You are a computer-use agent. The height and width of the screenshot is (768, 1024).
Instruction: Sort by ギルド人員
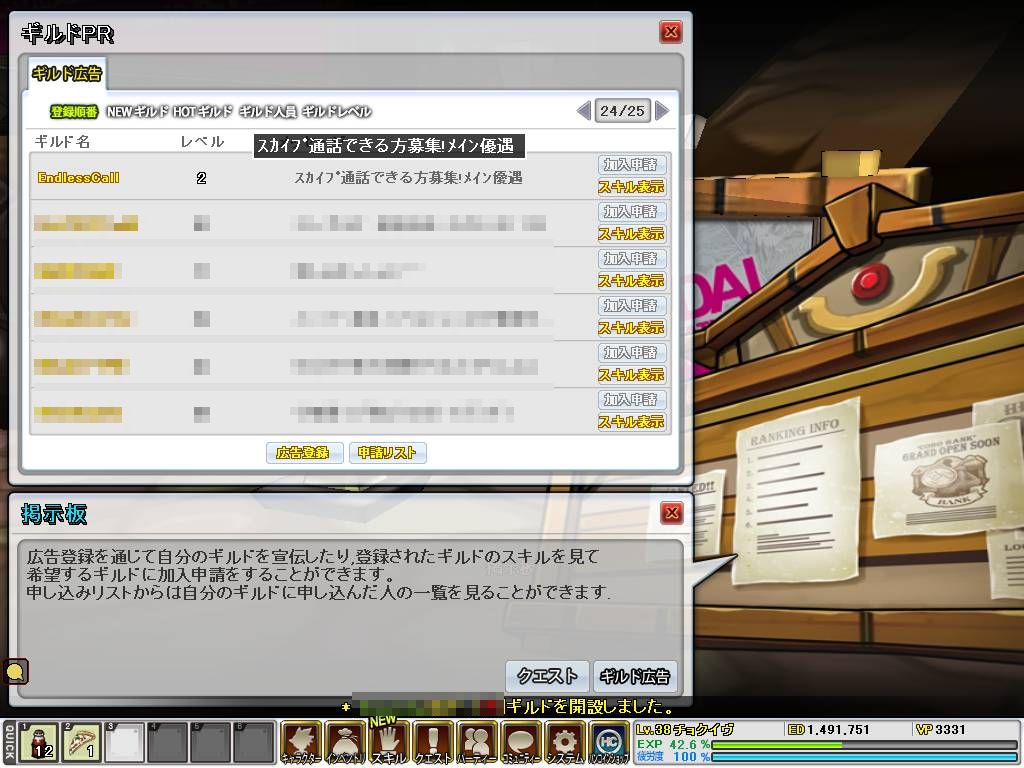[267, 112]
